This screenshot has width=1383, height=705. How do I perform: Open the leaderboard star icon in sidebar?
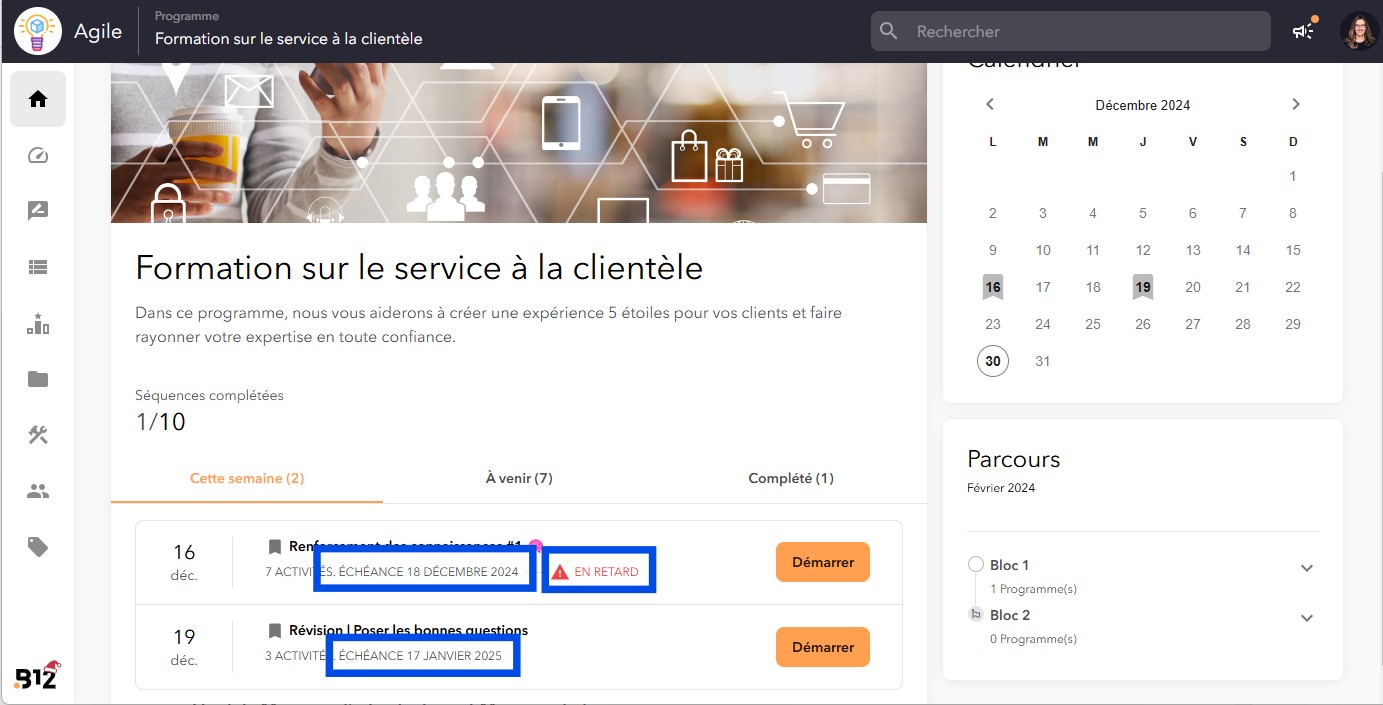tap(38, 323)
